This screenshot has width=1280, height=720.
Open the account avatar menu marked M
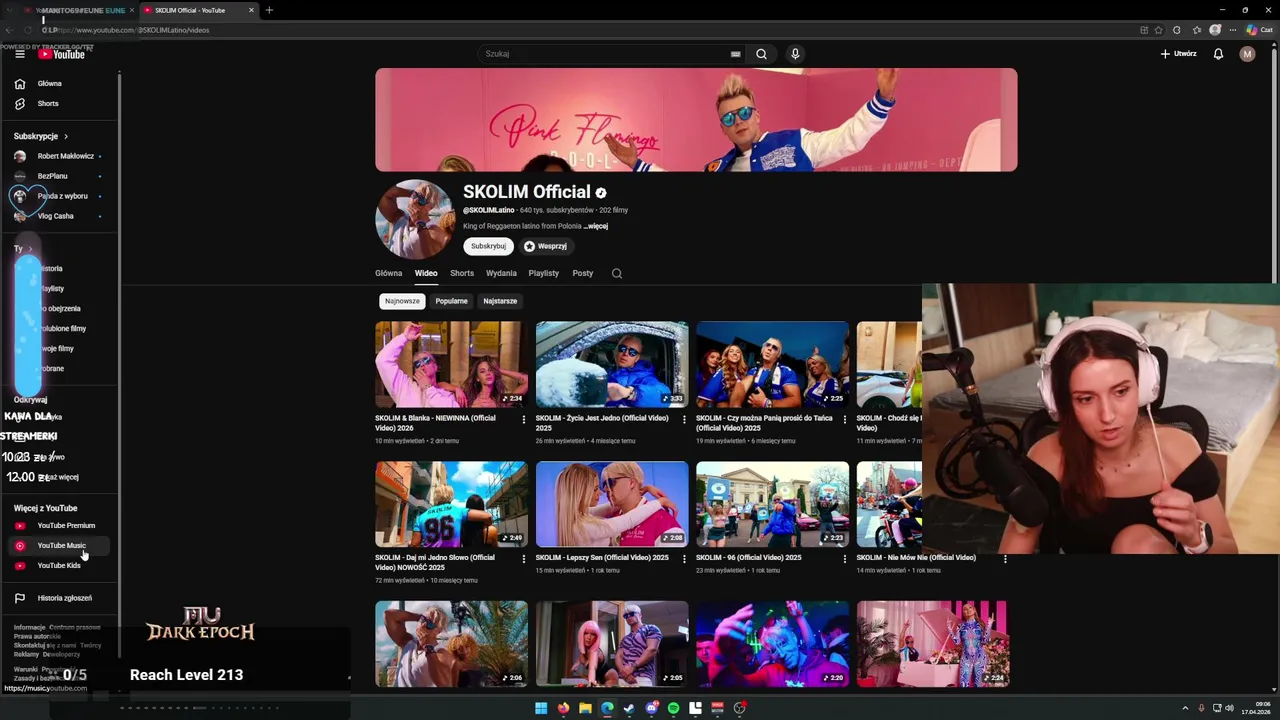click(x=1247, y=54)
